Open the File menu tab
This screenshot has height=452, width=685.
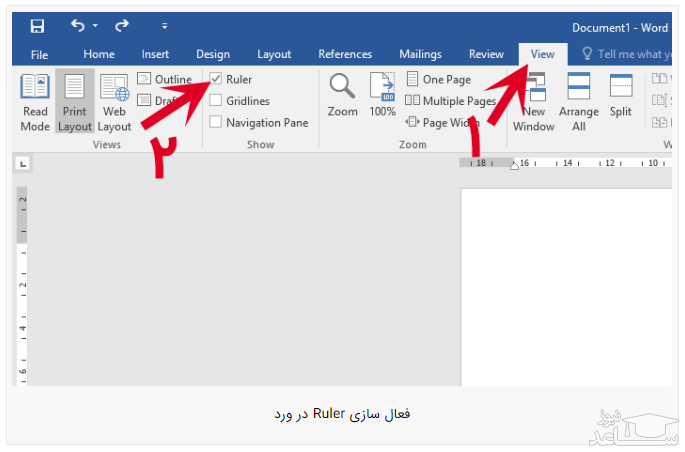39,54
